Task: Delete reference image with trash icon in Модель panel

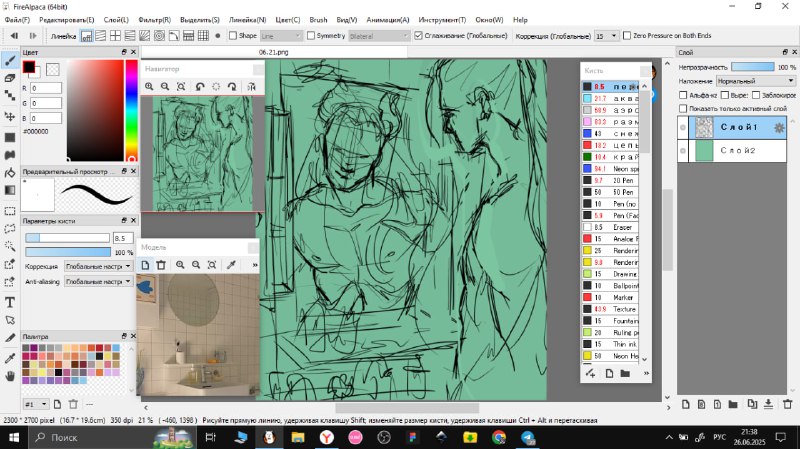Action: pyautogui.click(x=161, y=265)
